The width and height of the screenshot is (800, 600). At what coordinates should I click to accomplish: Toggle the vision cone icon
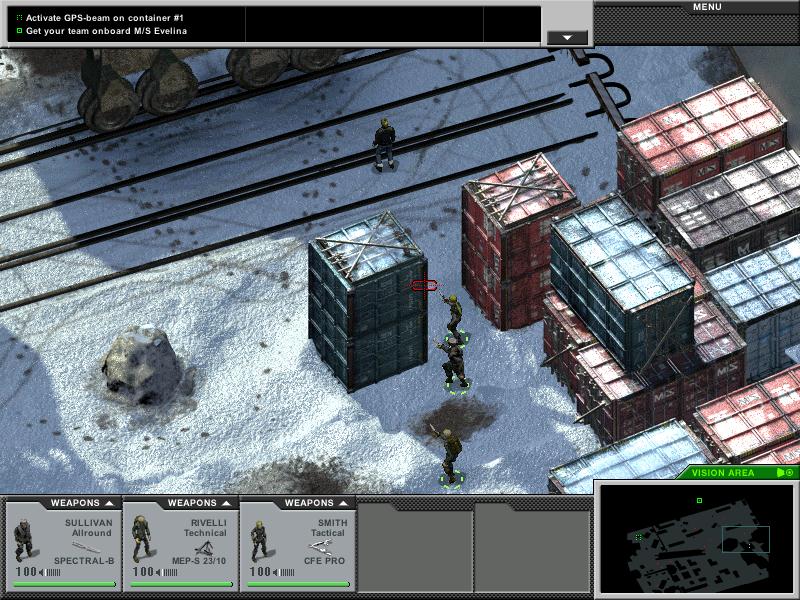(780, 473)
